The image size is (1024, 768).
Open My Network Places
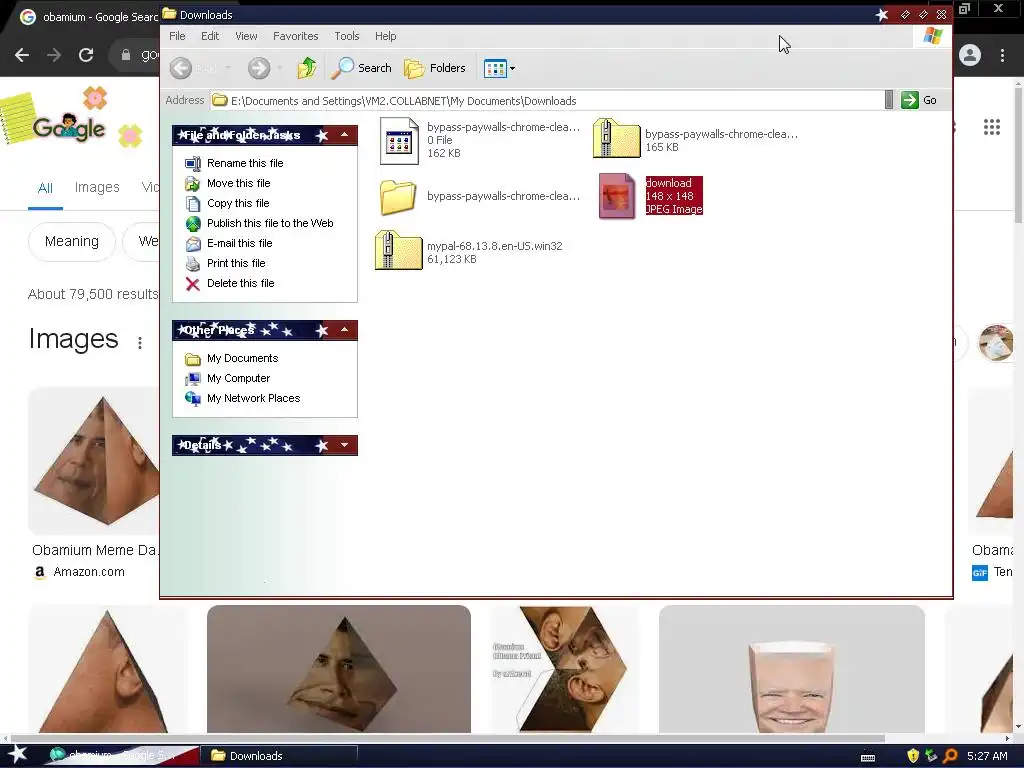(x=253, y=398)
